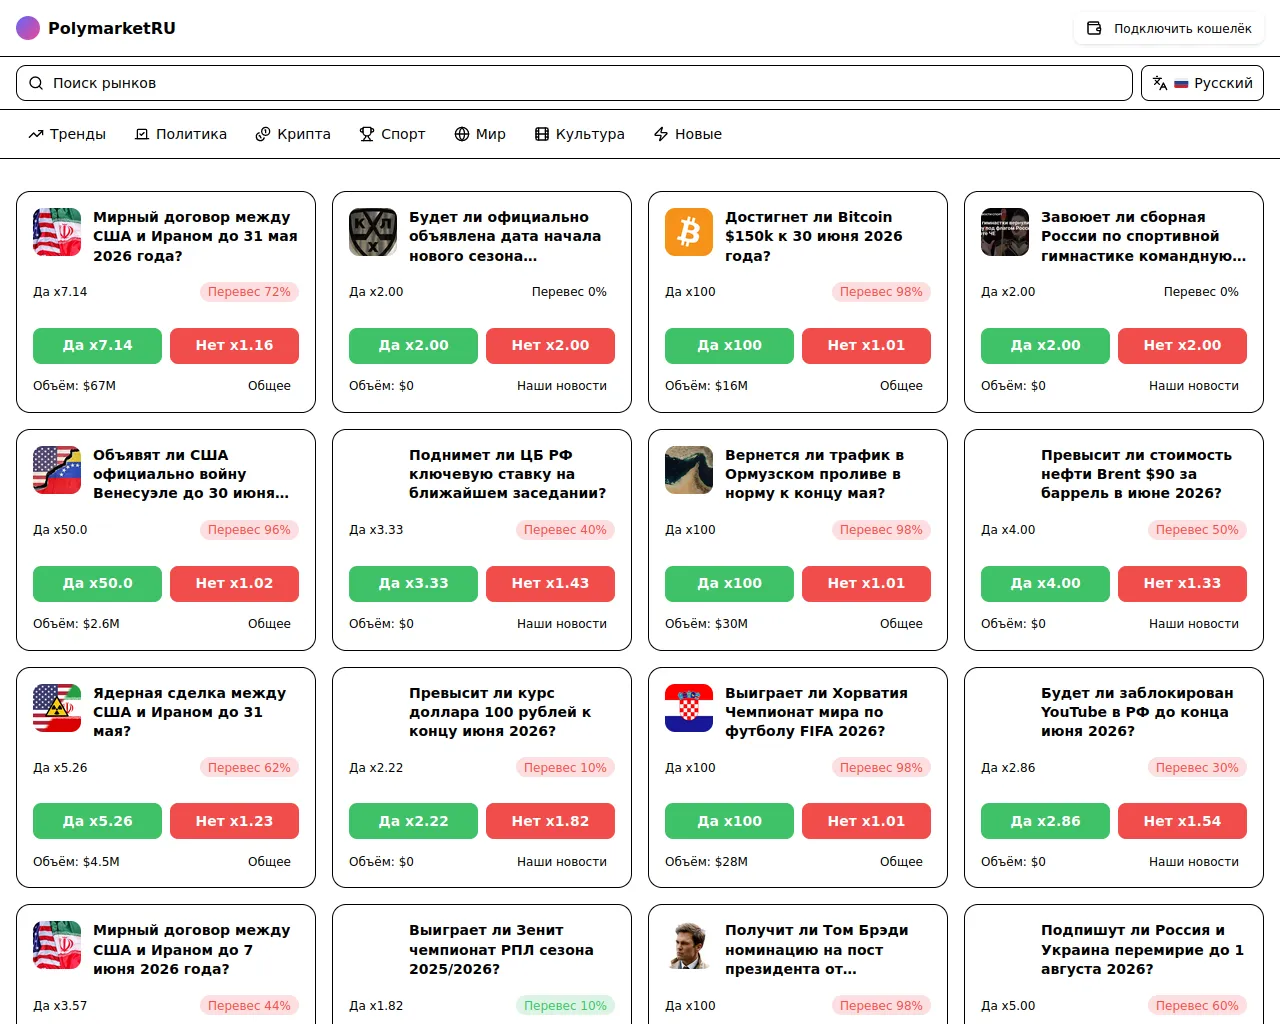Click the Croatia flag market image
1280x1024 pixels.
pyautogui.click(x=689, y=708)
